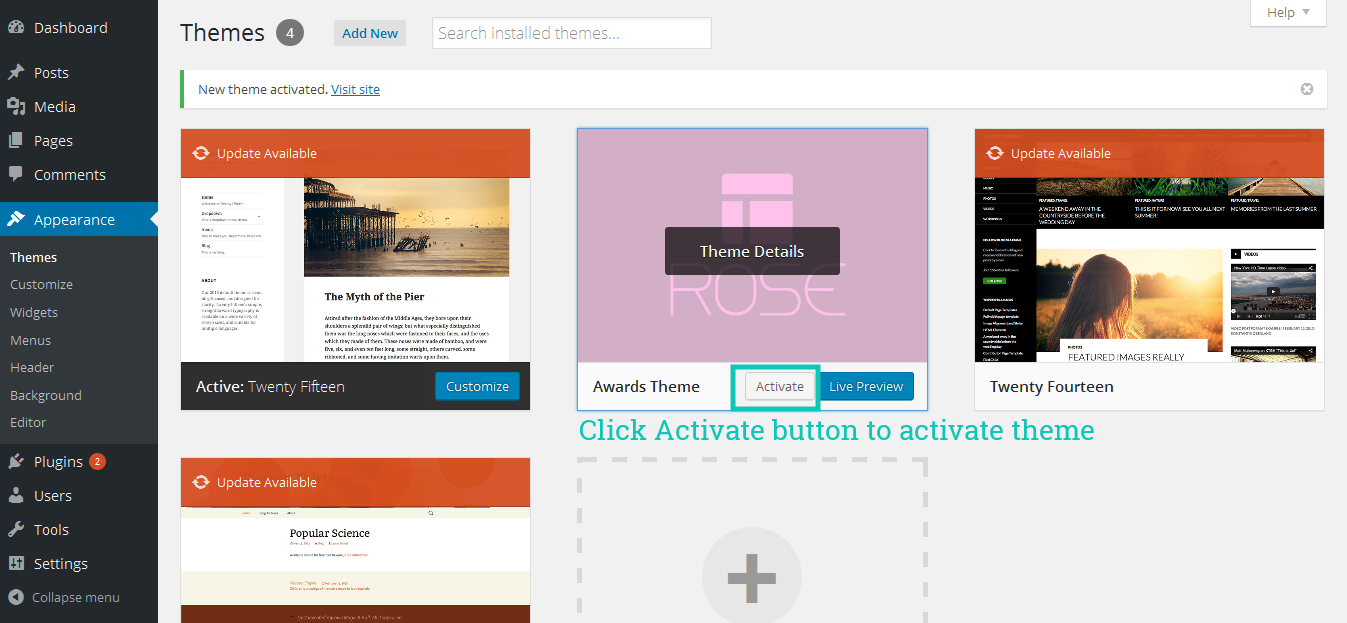Open the Pages menu
Screen dimensions: 1347x623
[53, 140]
